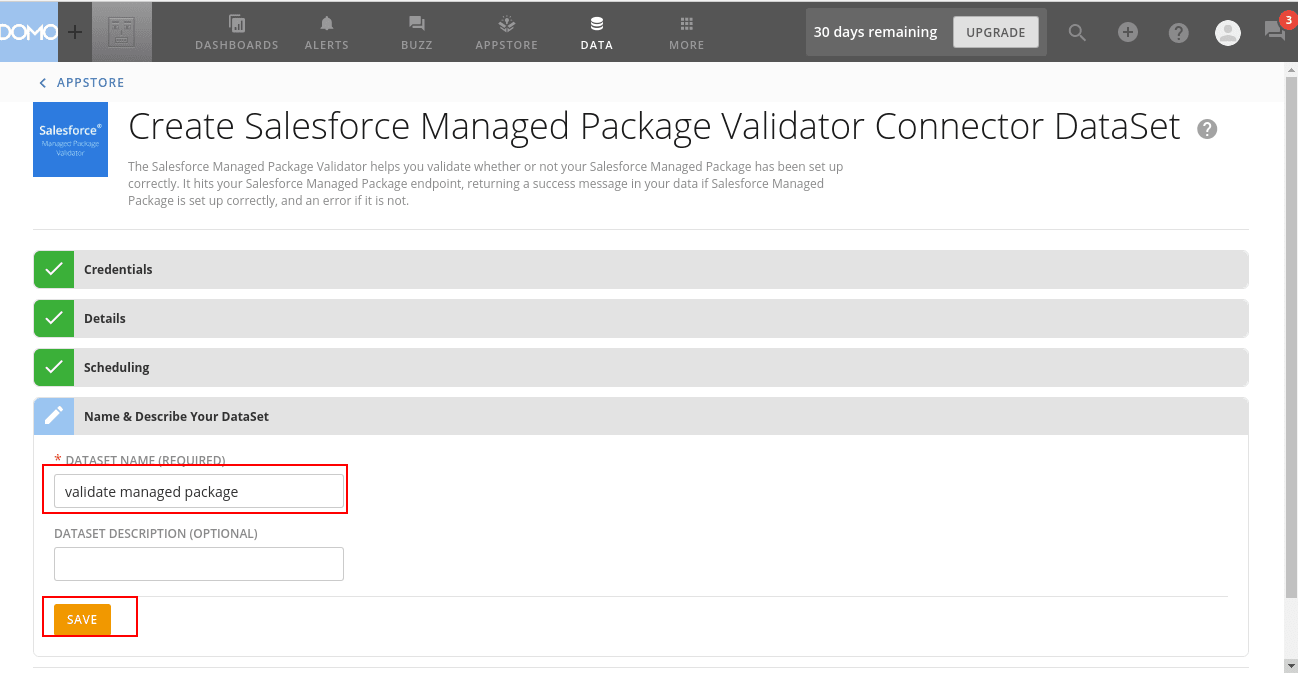Switch to the DATA tab
The width and height of the screenshot is (1298, 673).
(596, 31)
